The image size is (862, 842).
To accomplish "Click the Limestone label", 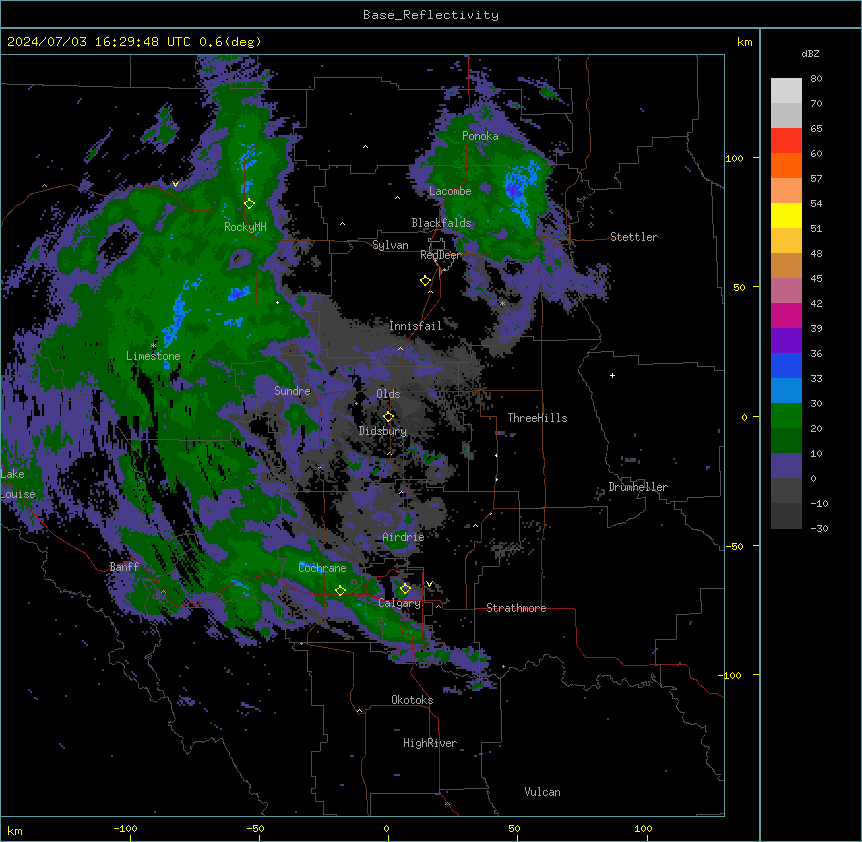I will (153, 356).
